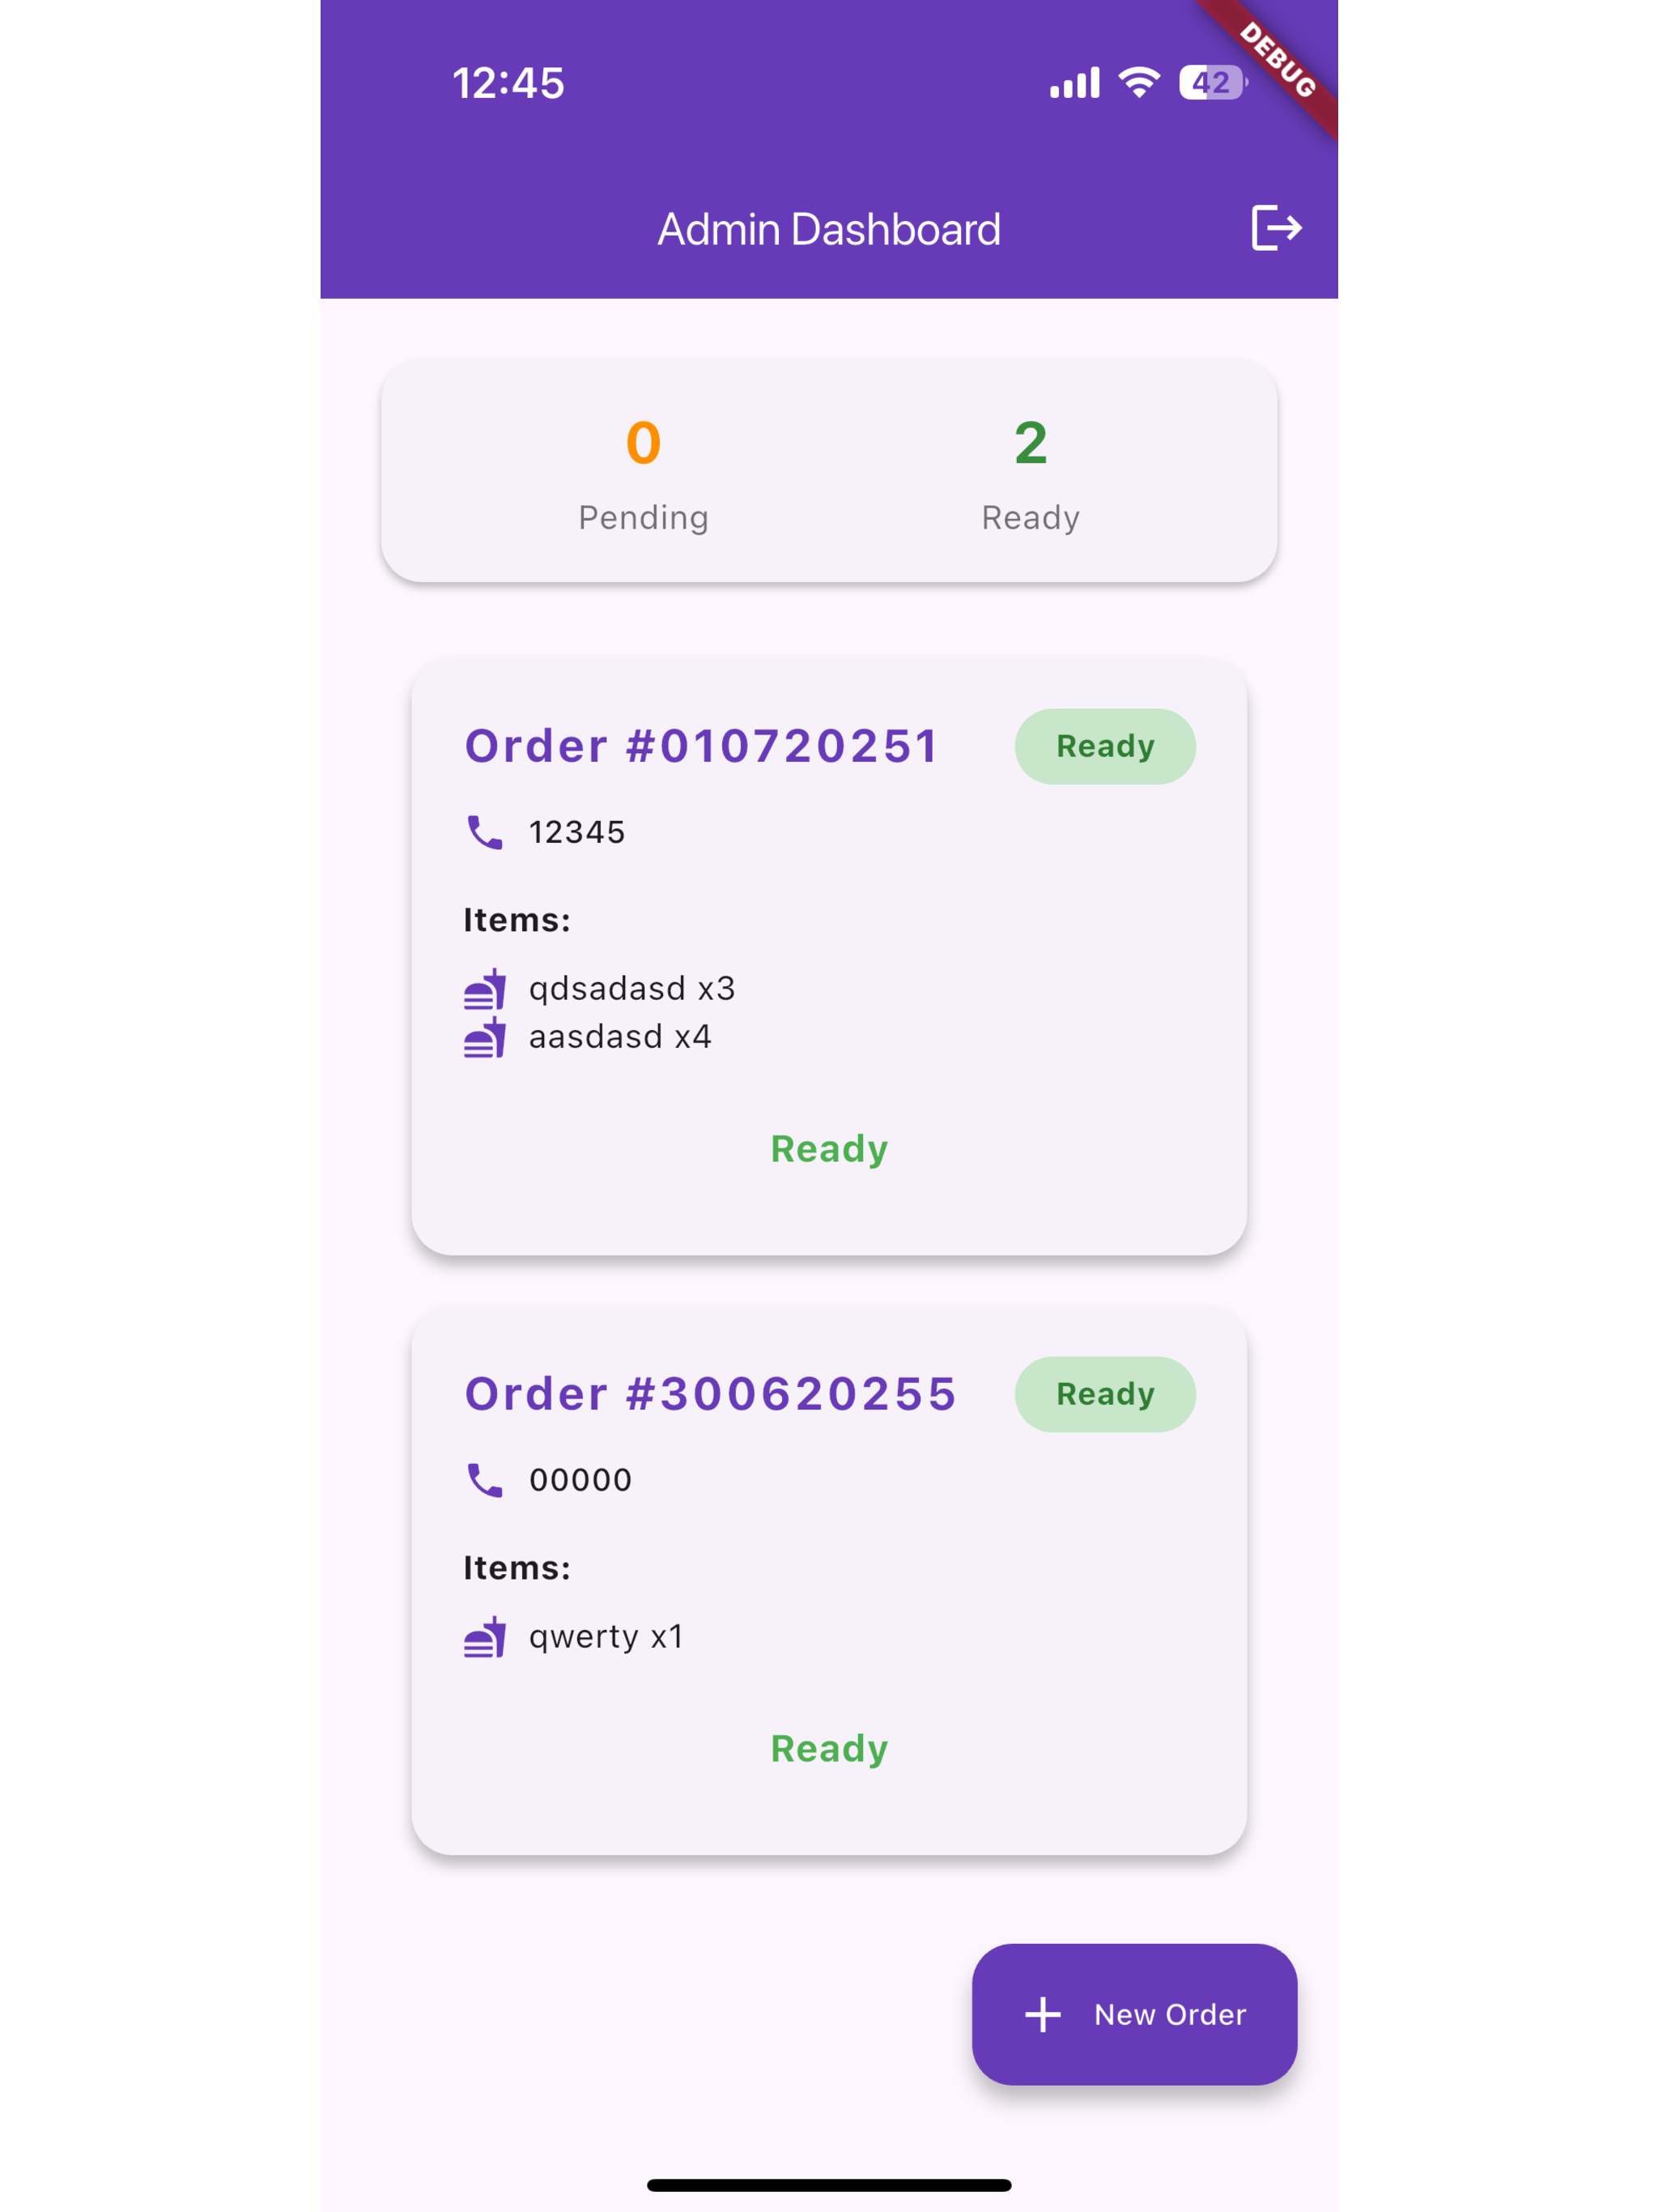Tap the phone icon beside 00000
Viewport: 1658px width, 2212px height.
pyautogui.click(x=485, y=1480)
